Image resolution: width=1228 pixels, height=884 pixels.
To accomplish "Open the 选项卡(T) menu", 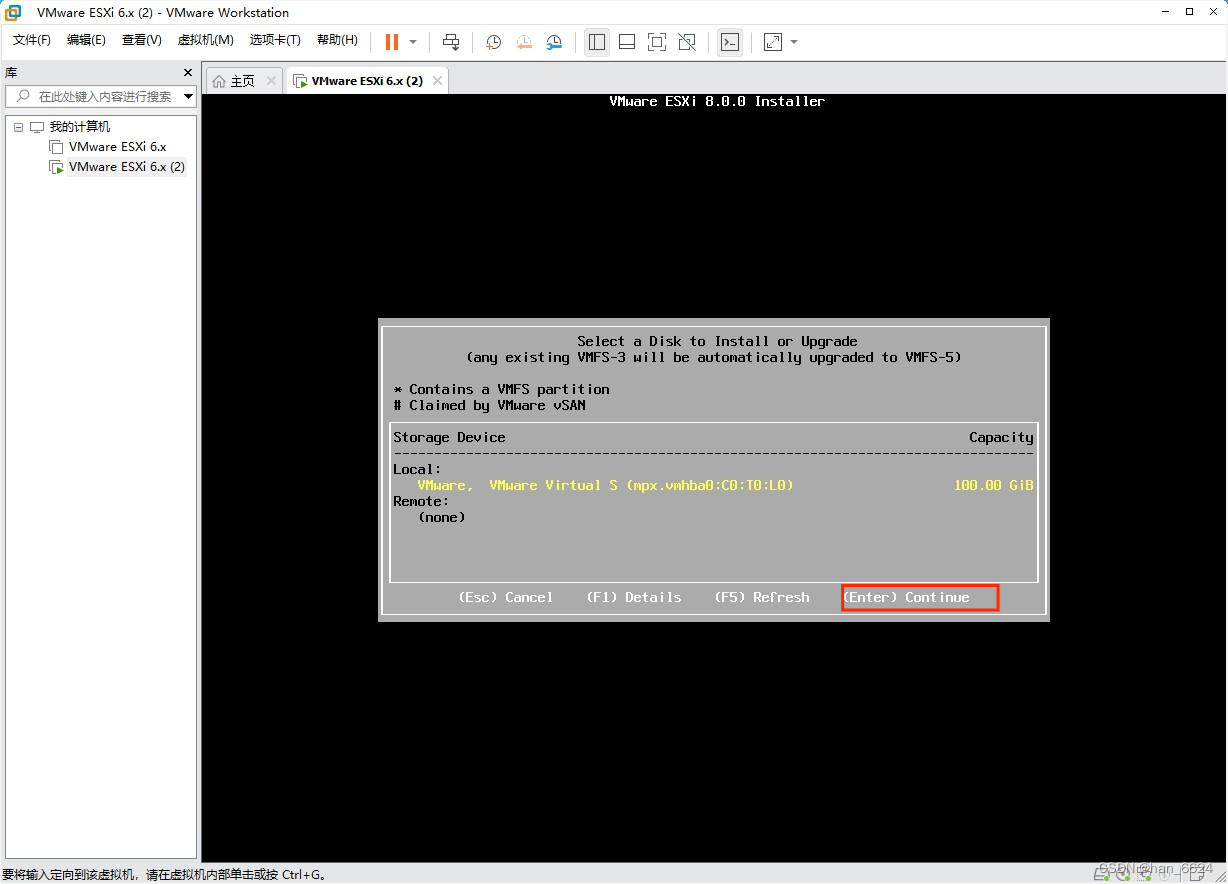I will 275,40.
